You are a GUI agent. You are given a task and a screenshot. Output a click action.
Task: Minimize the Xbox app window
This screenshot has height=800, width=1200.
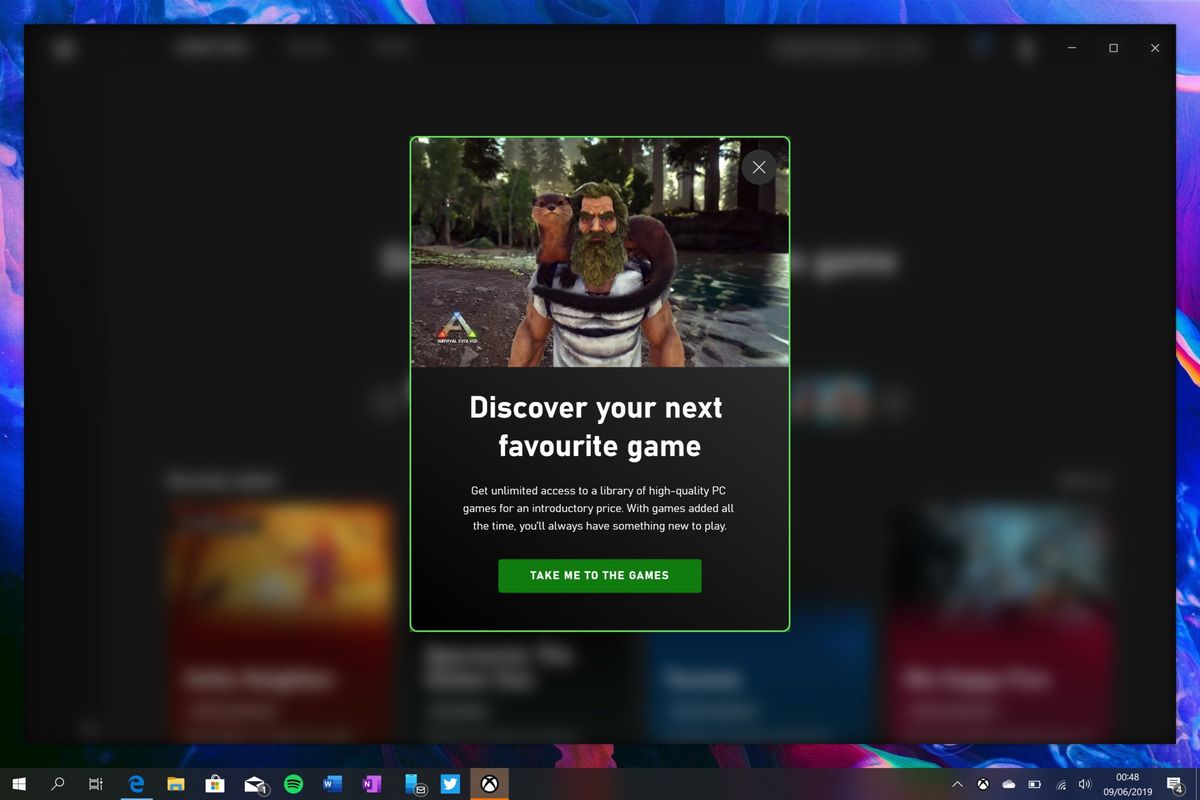coord(1071,48)
